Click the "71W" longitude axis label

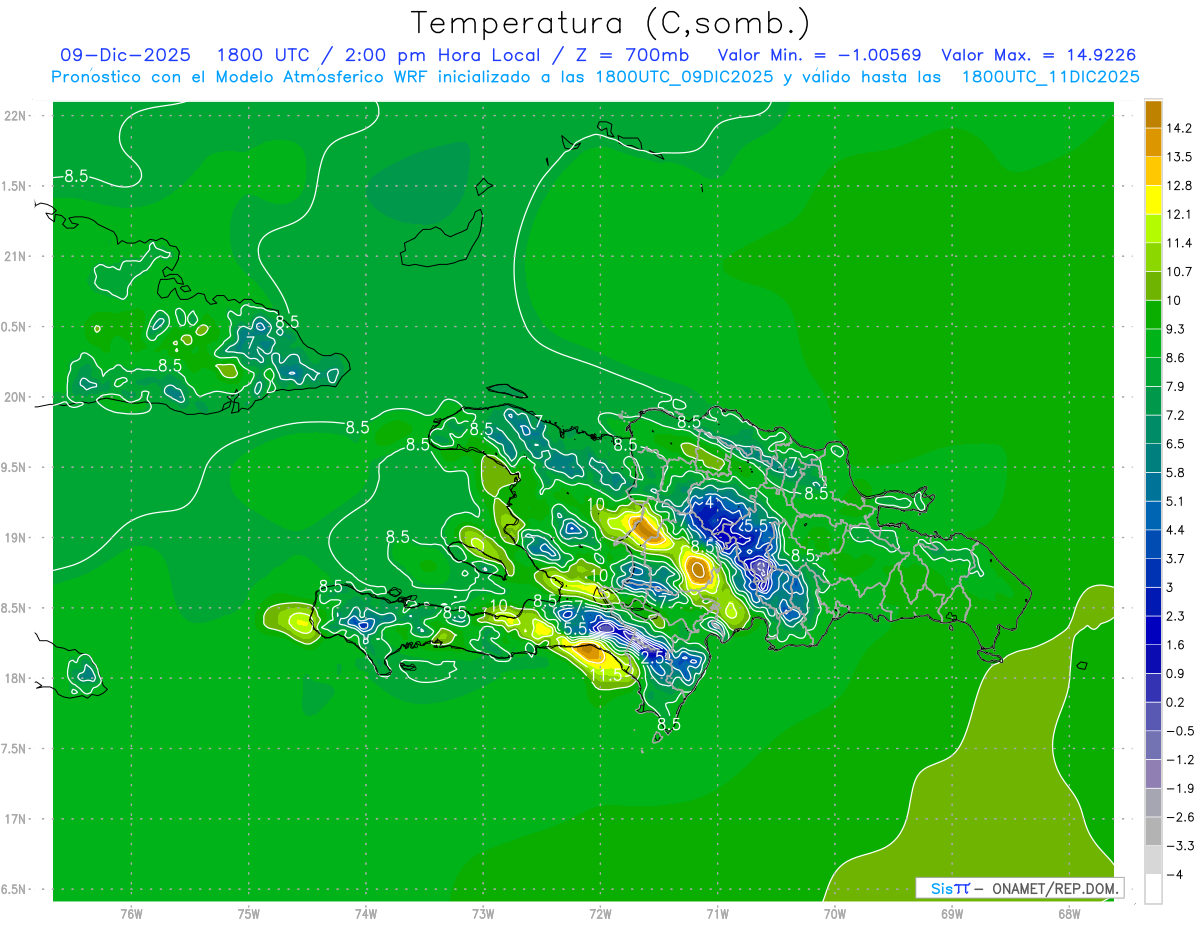click(717, 914)
